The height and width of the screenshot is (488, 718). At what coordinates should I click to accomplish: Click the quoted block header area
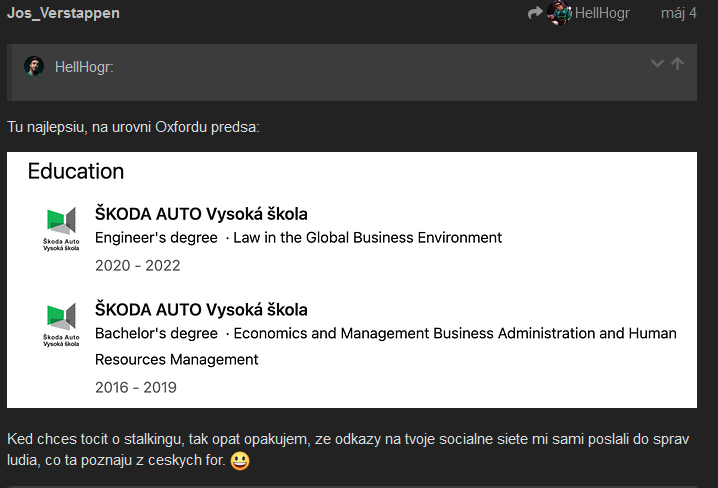click(x=352, y=72)
